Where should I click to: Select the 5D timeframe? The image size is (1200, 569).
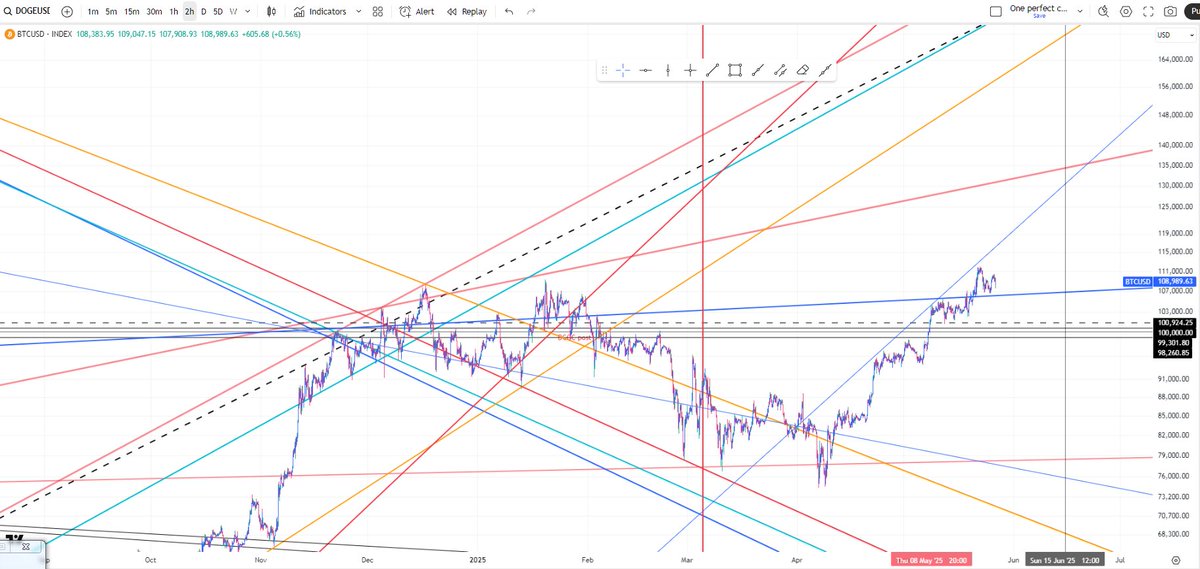[x=218, y=11]
